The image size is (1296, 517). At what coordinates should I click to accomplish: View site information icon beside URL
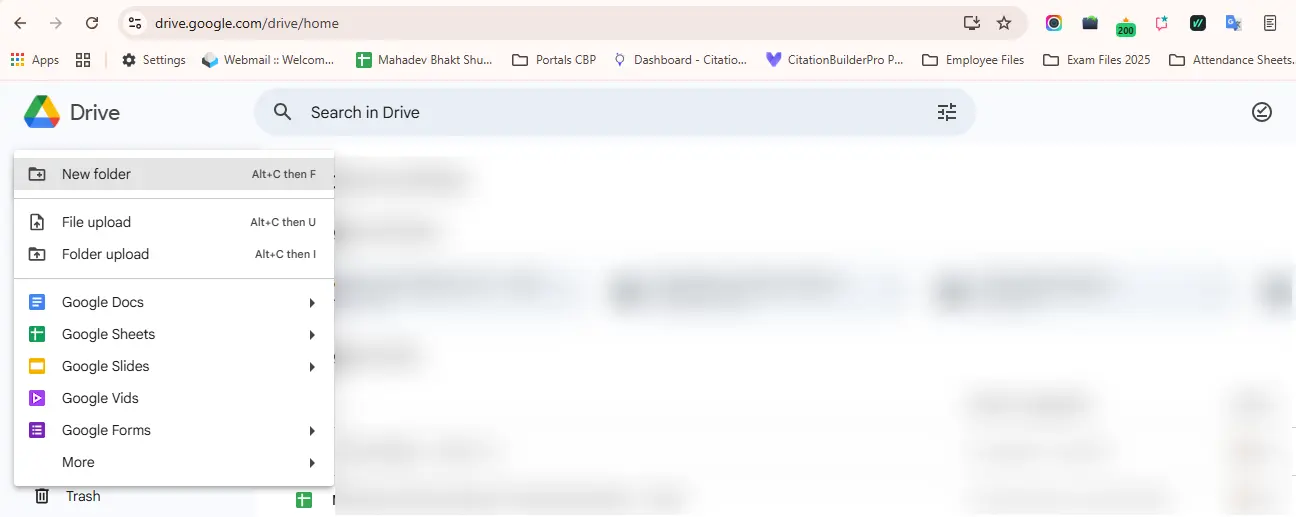click(x=136, y=23)
